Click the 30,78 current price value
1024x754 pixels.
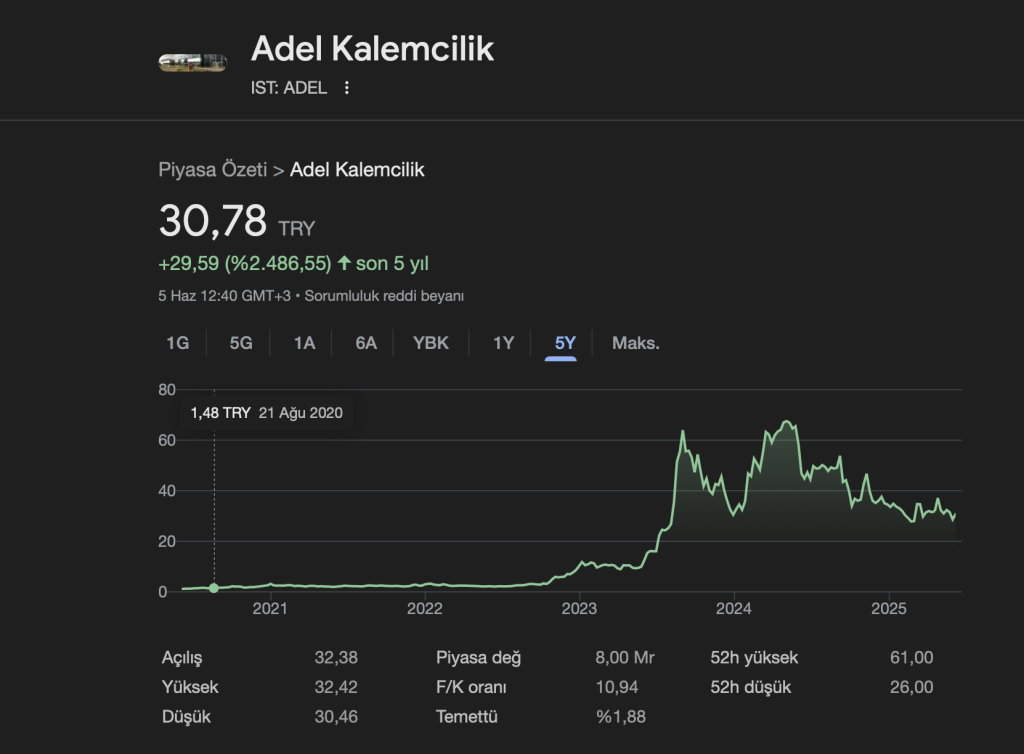click(213, 221)
